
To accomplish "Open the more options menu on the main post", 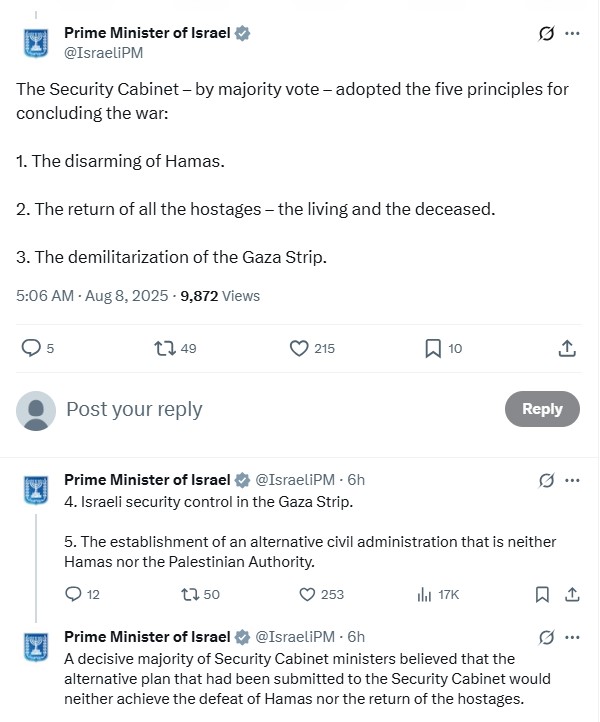I will pyautogui.click(x=572, y=34).
